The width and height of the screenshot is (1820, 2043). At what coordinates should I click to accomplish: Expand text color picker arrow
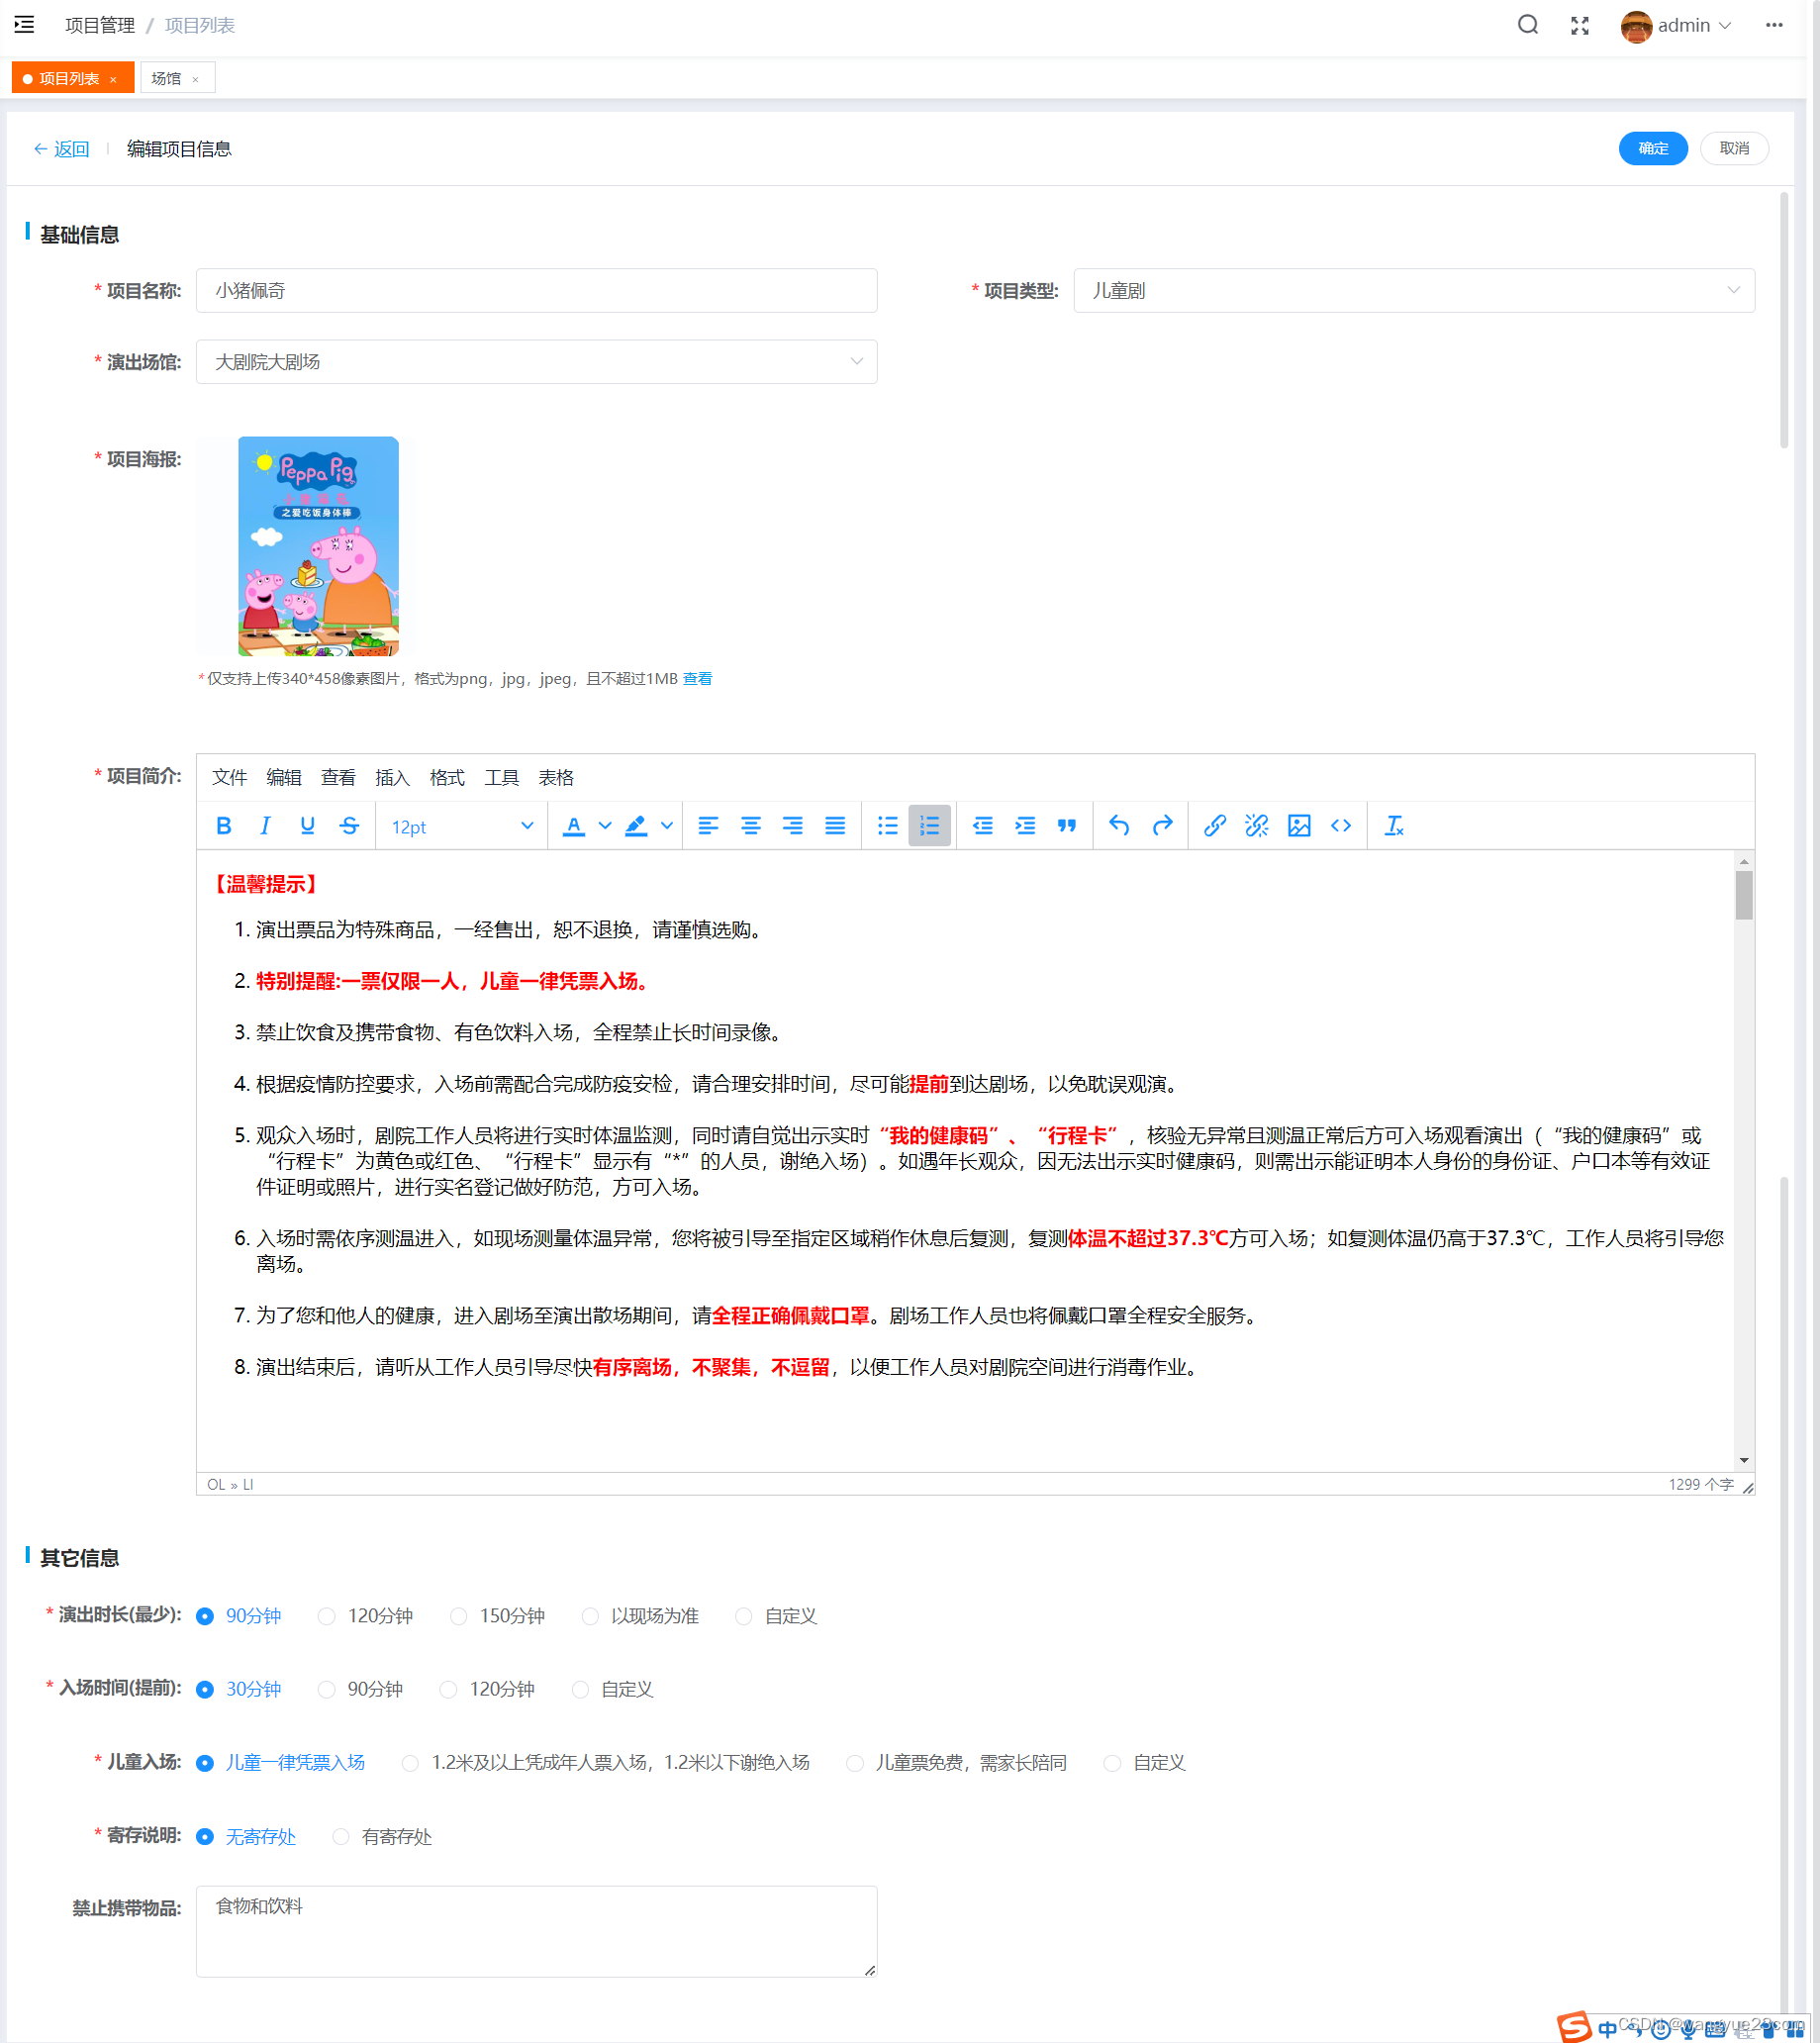(x=605, y=826)
